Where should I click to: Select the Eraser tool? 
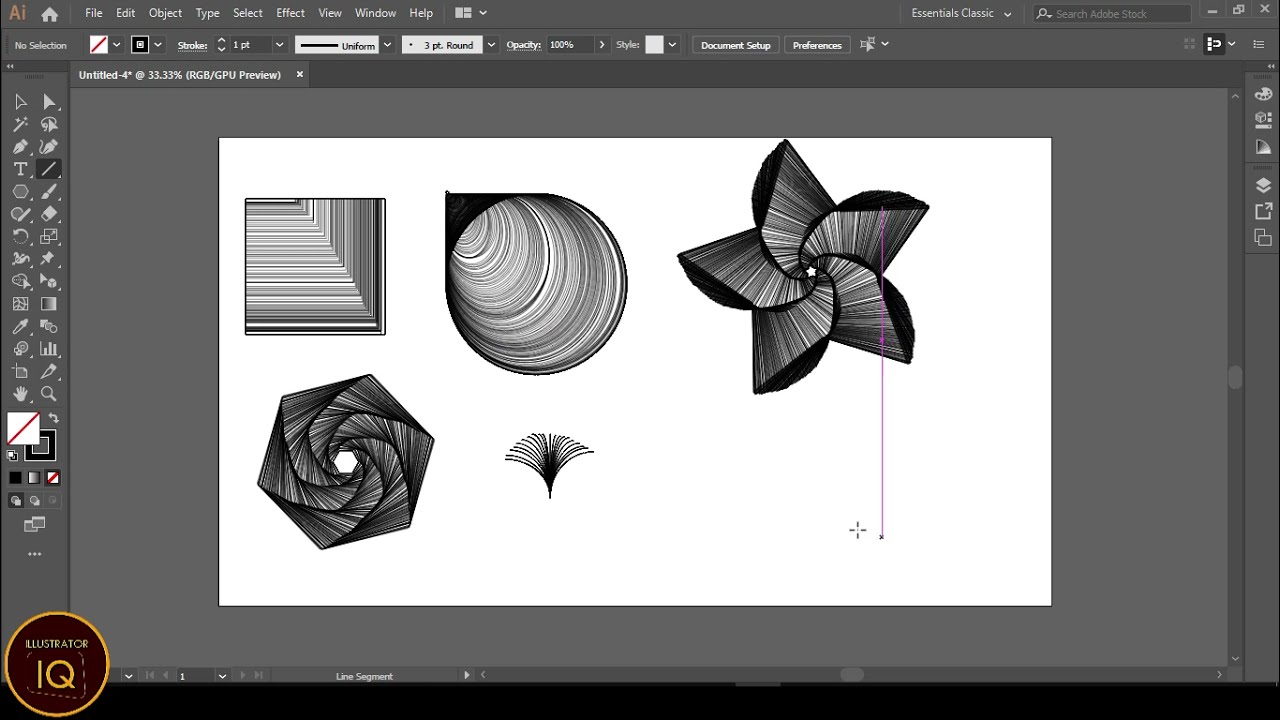click(x=49, y=214)
